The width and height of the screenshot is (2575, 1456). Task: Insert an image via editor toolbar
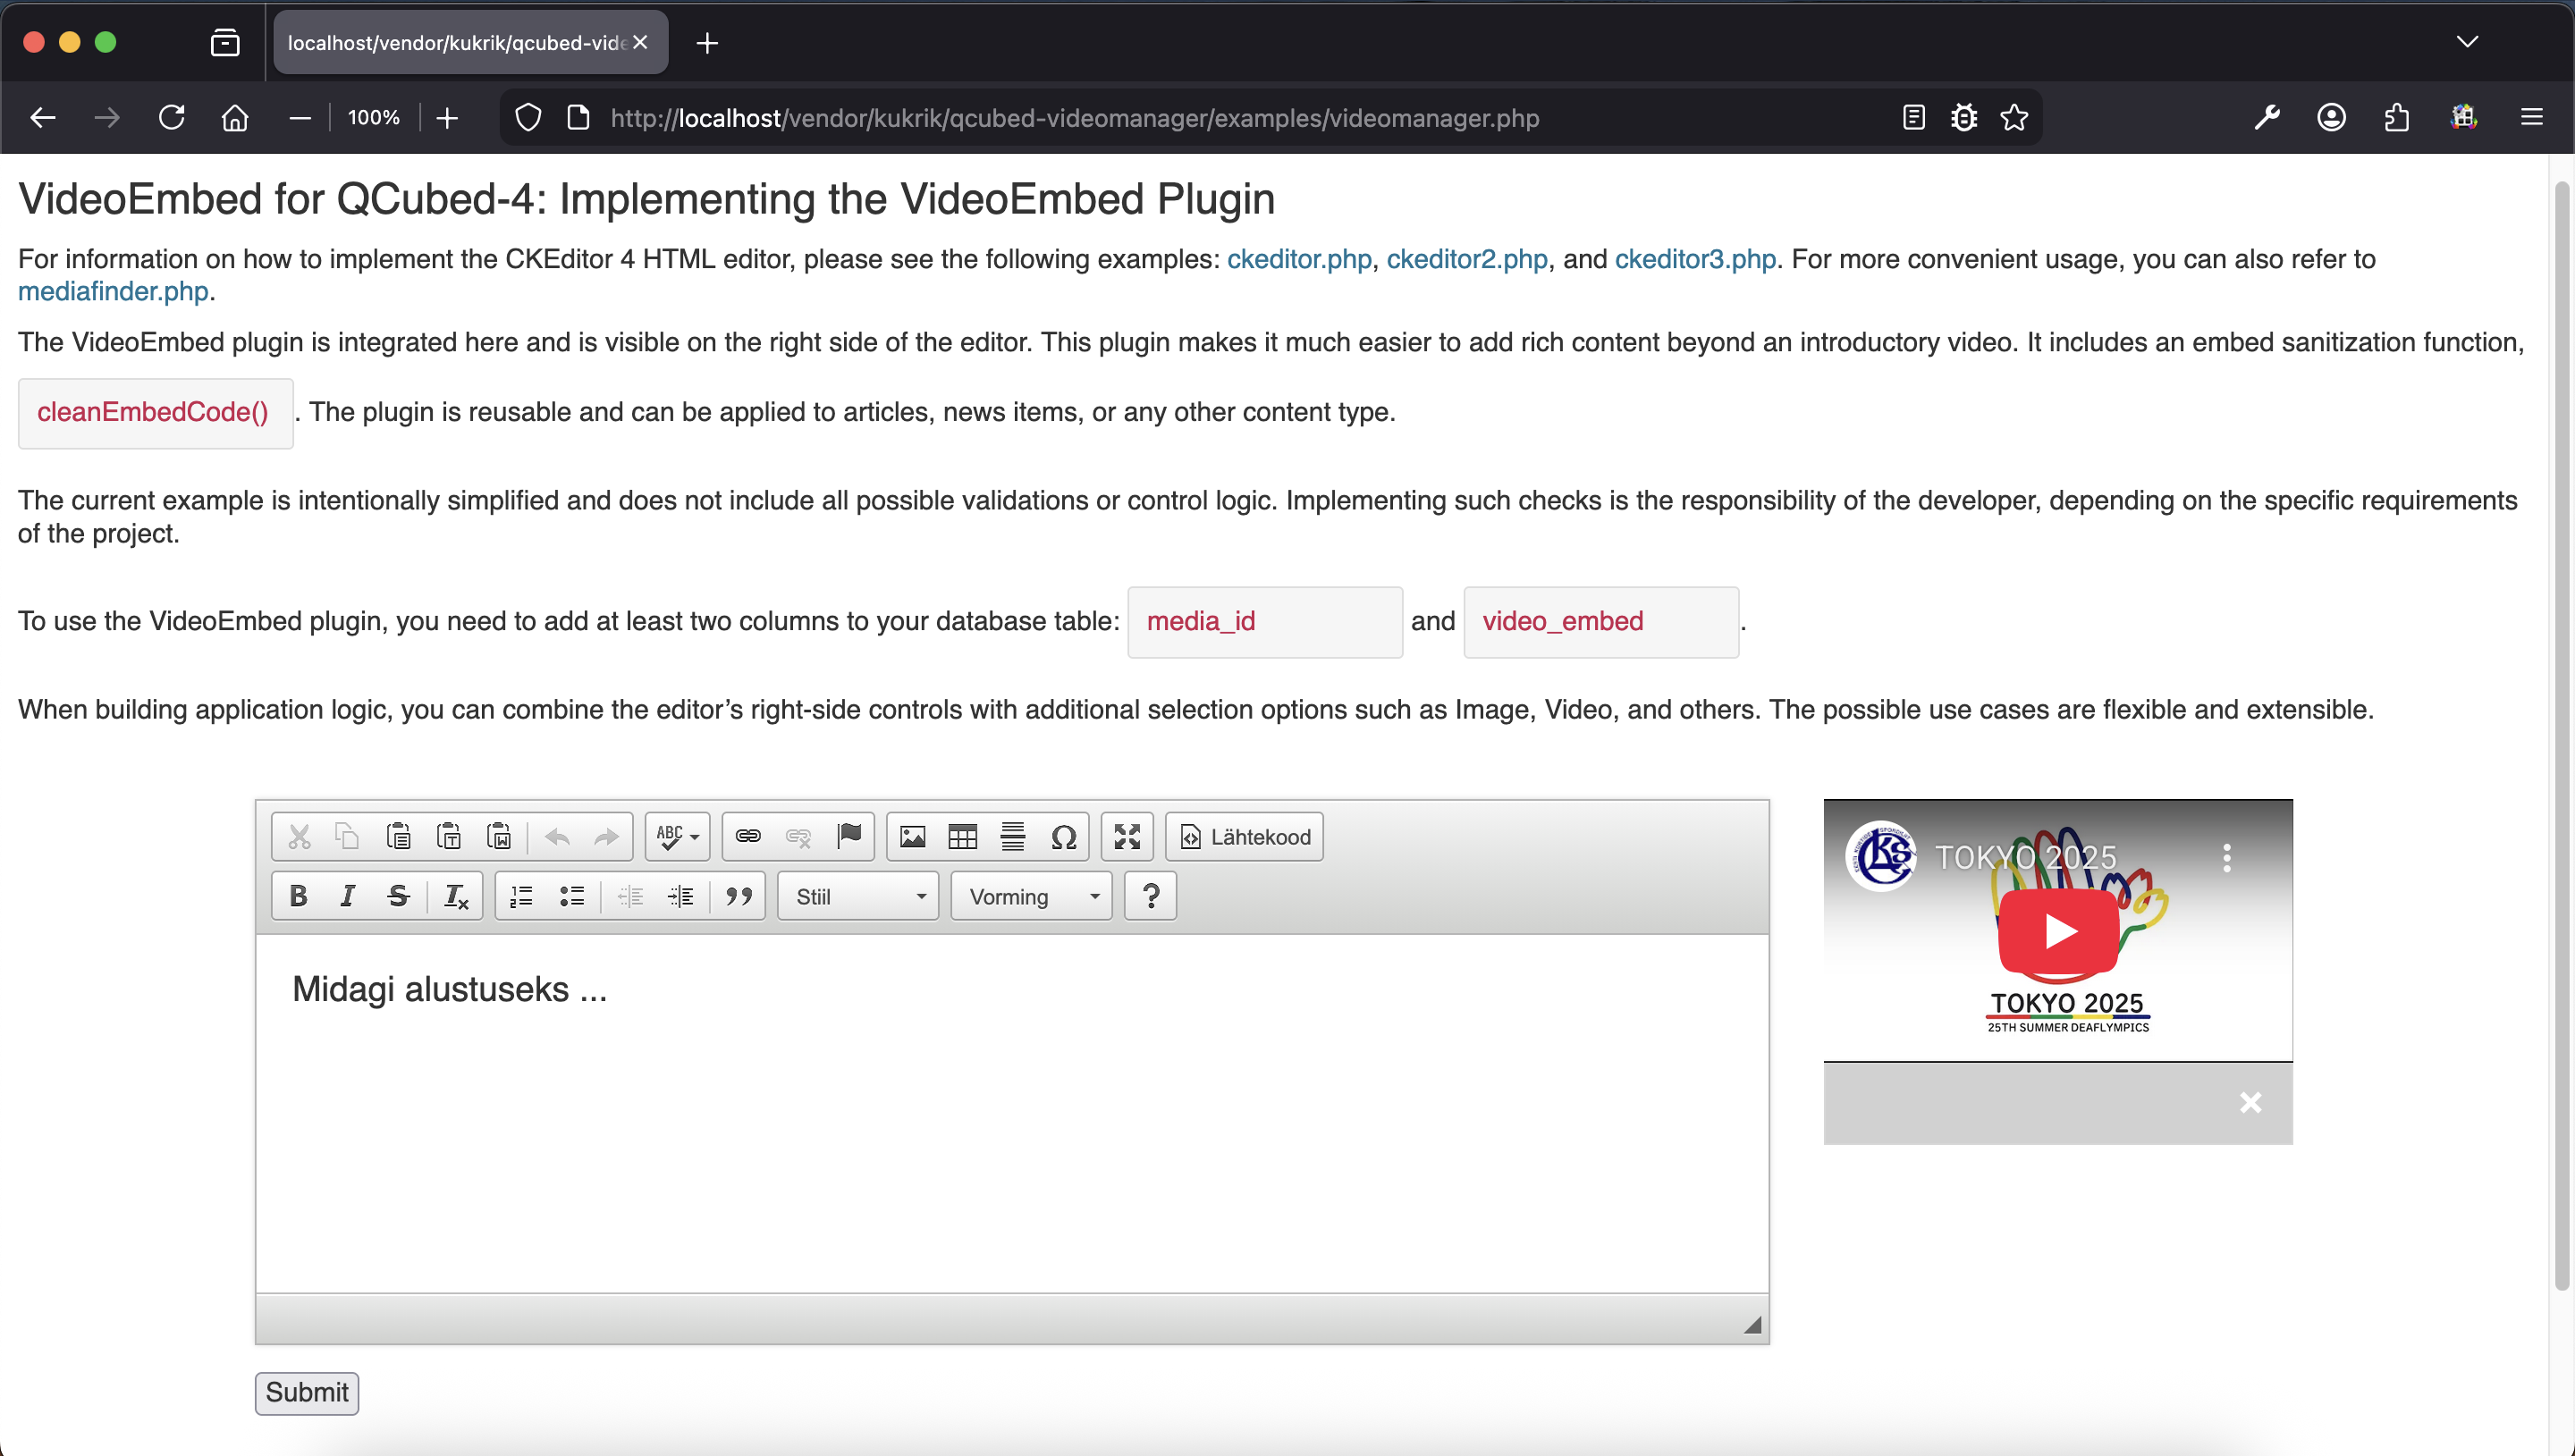912,836
